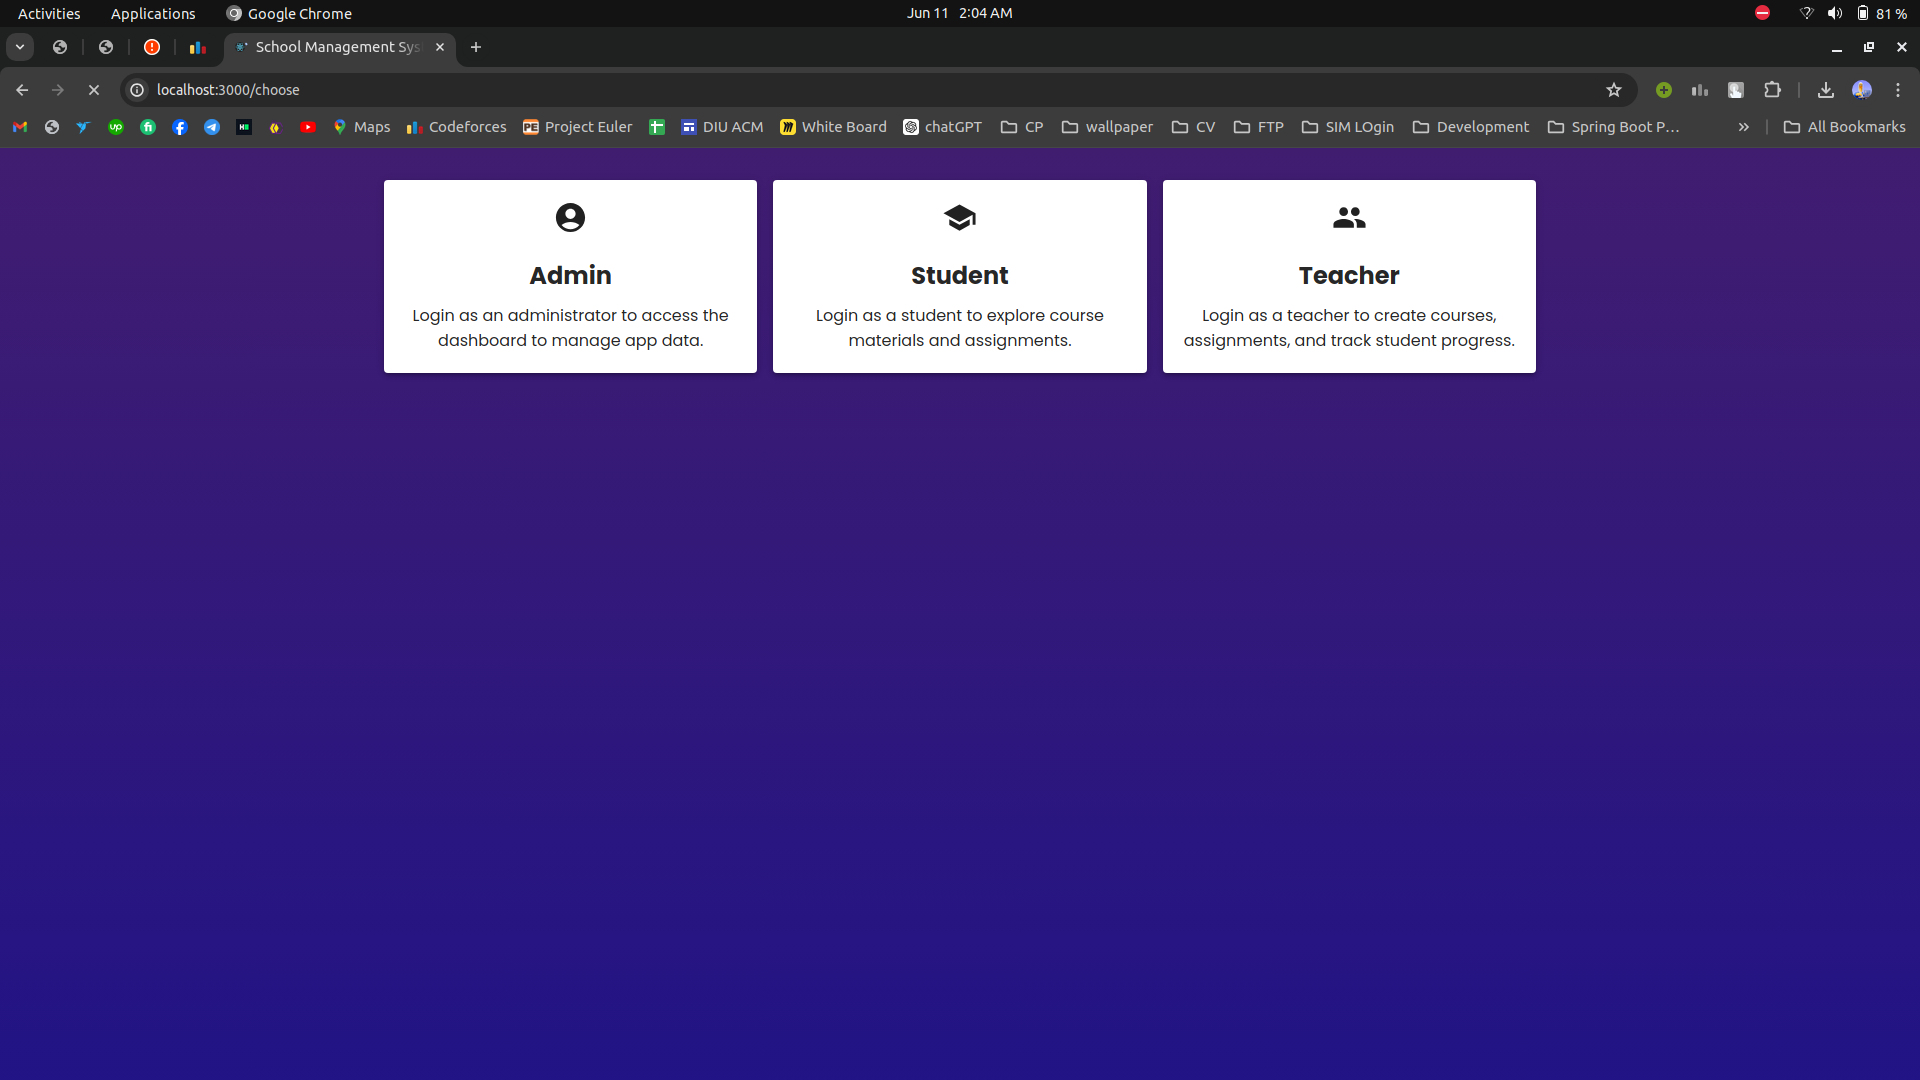Open the Chrome extensions menu
This screenshot has height=1080, width=1920.
click(x=1772, y=90)
